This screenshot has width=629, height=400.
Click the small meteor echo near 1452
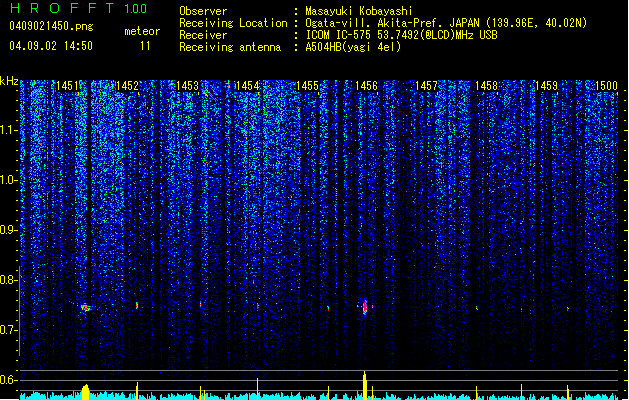(x=137, y=306)
